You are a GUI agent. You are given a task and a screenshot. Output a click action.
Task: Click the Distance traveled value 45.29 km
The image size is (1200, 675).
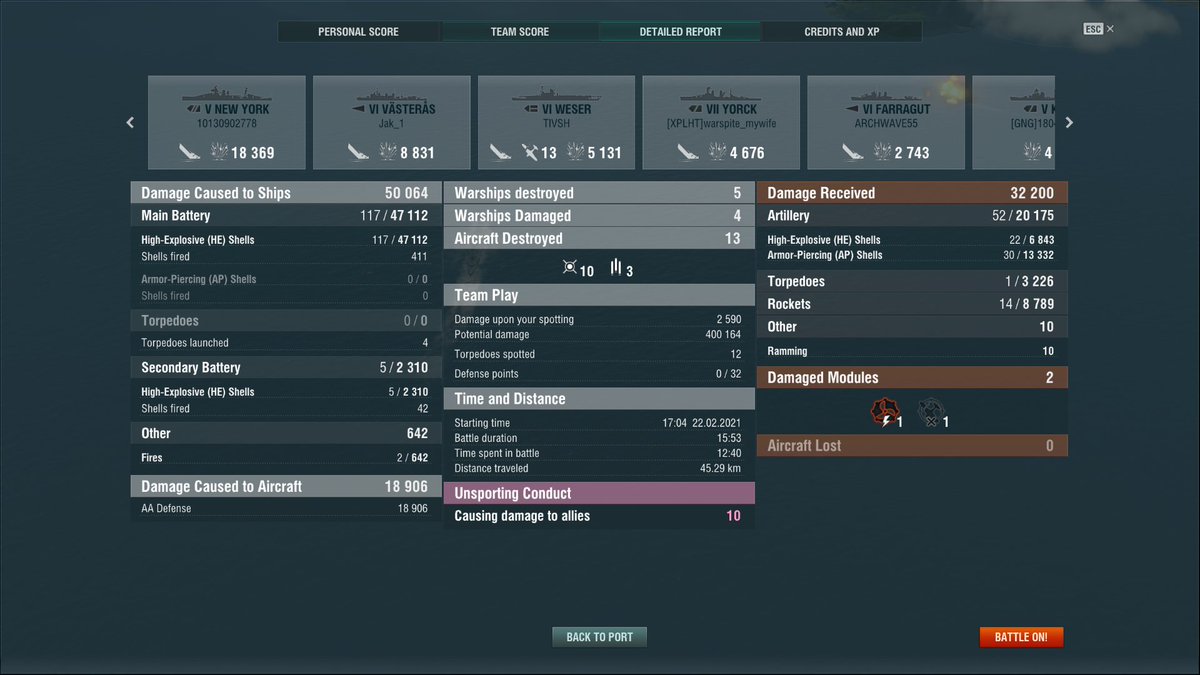[720, 469]
